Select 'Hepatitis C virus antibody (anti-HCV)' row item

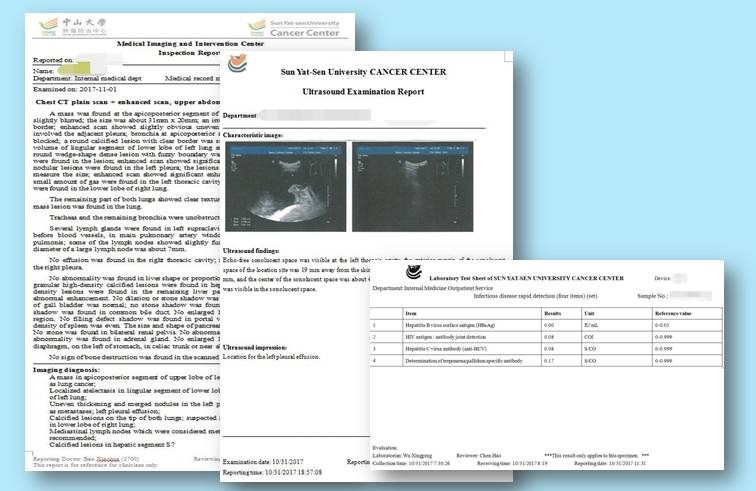[446, 349]
